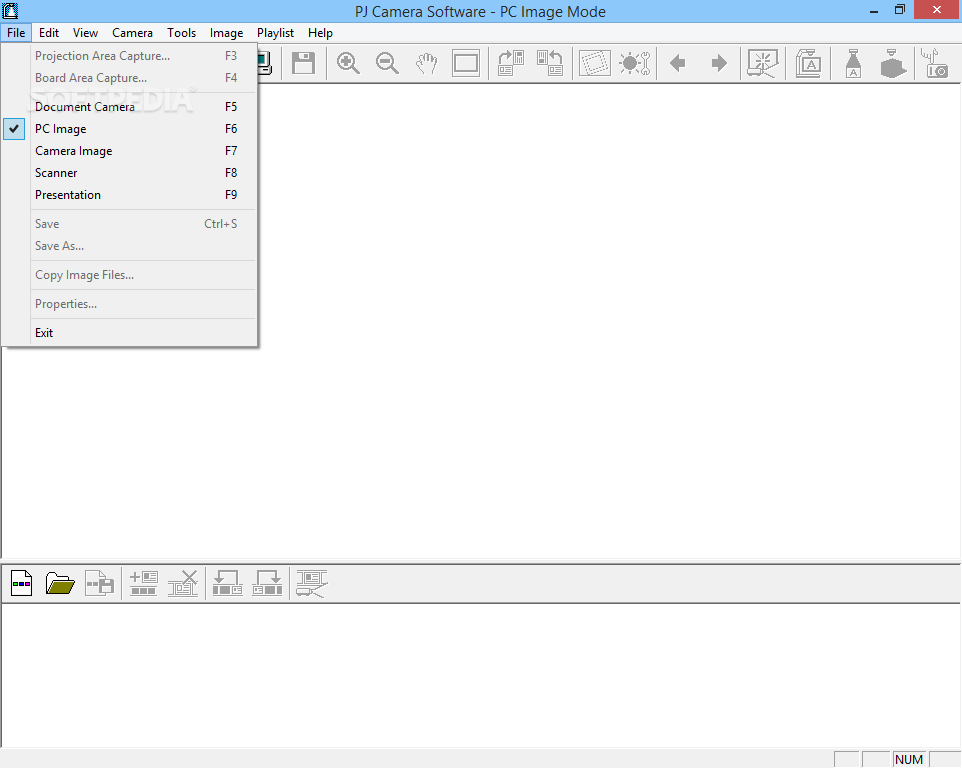The height and width of the screenshot is (768, 962).
Task: Click move playlist item right icon
Action: point(267,583)
